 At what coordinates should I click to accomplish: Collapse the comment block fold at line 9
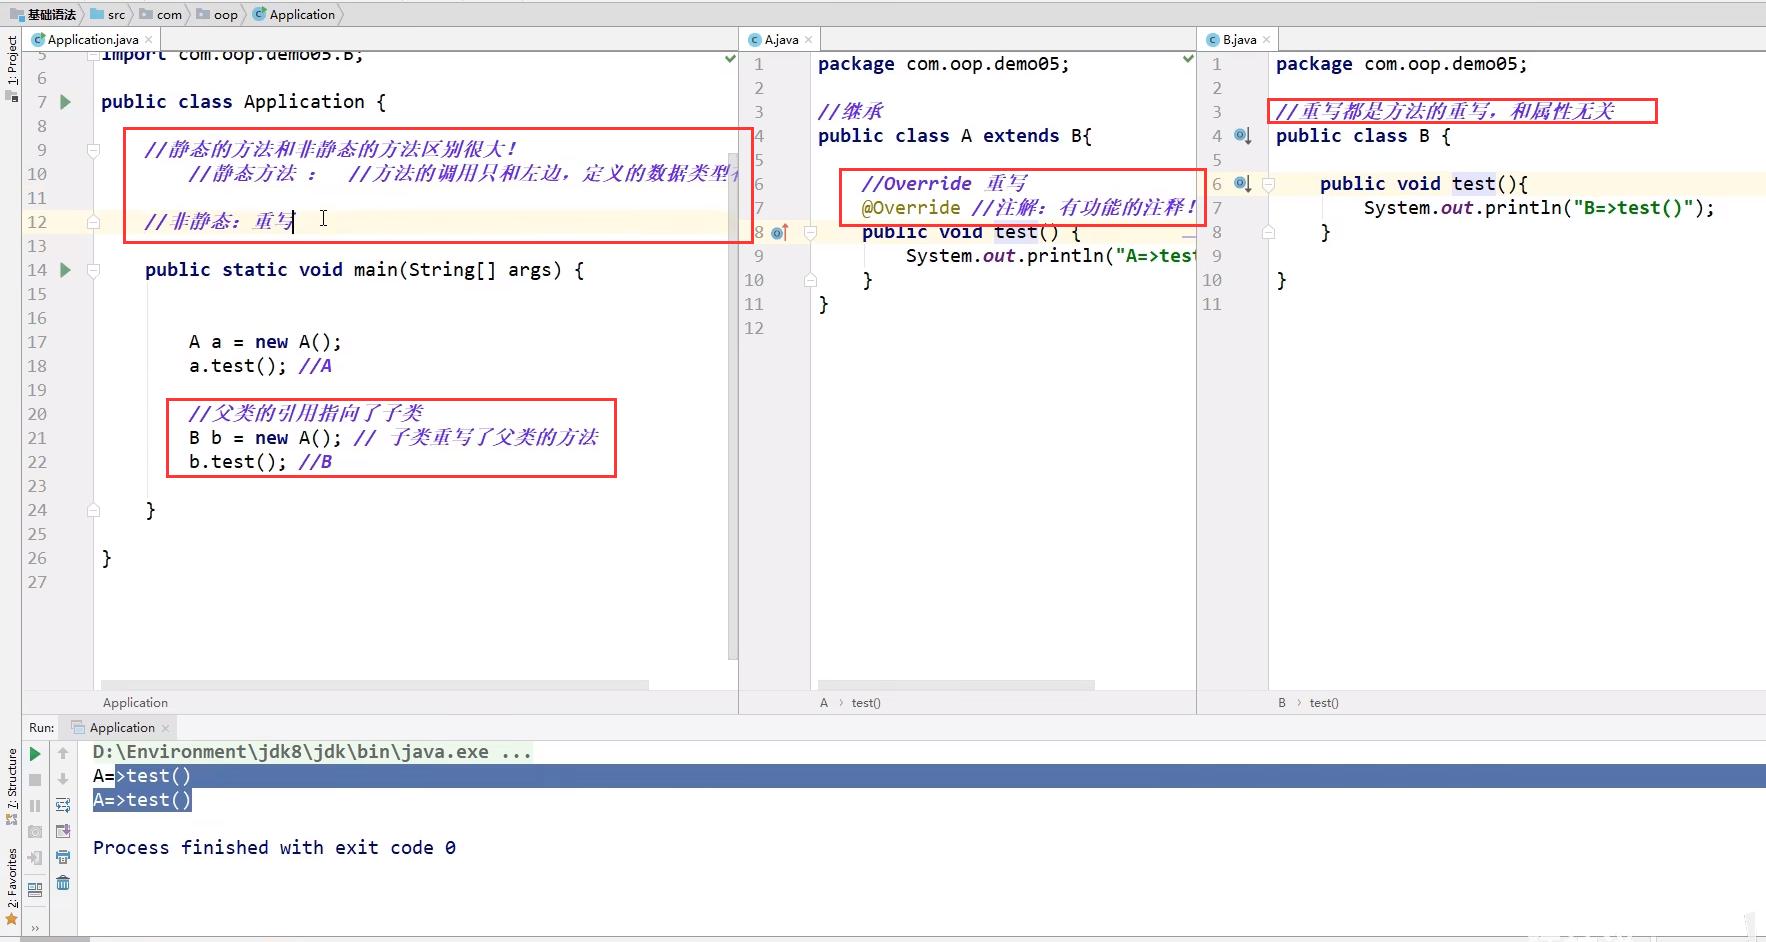click(93, 150)
